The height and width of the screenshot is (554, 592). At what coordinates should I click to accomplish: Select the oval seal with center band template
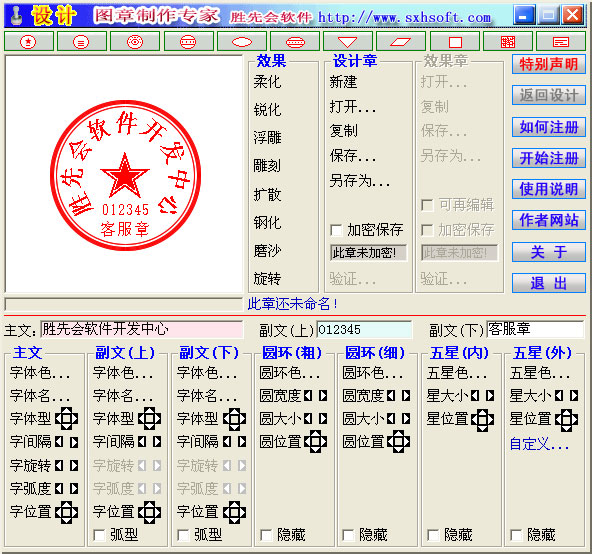click(295, 42)
